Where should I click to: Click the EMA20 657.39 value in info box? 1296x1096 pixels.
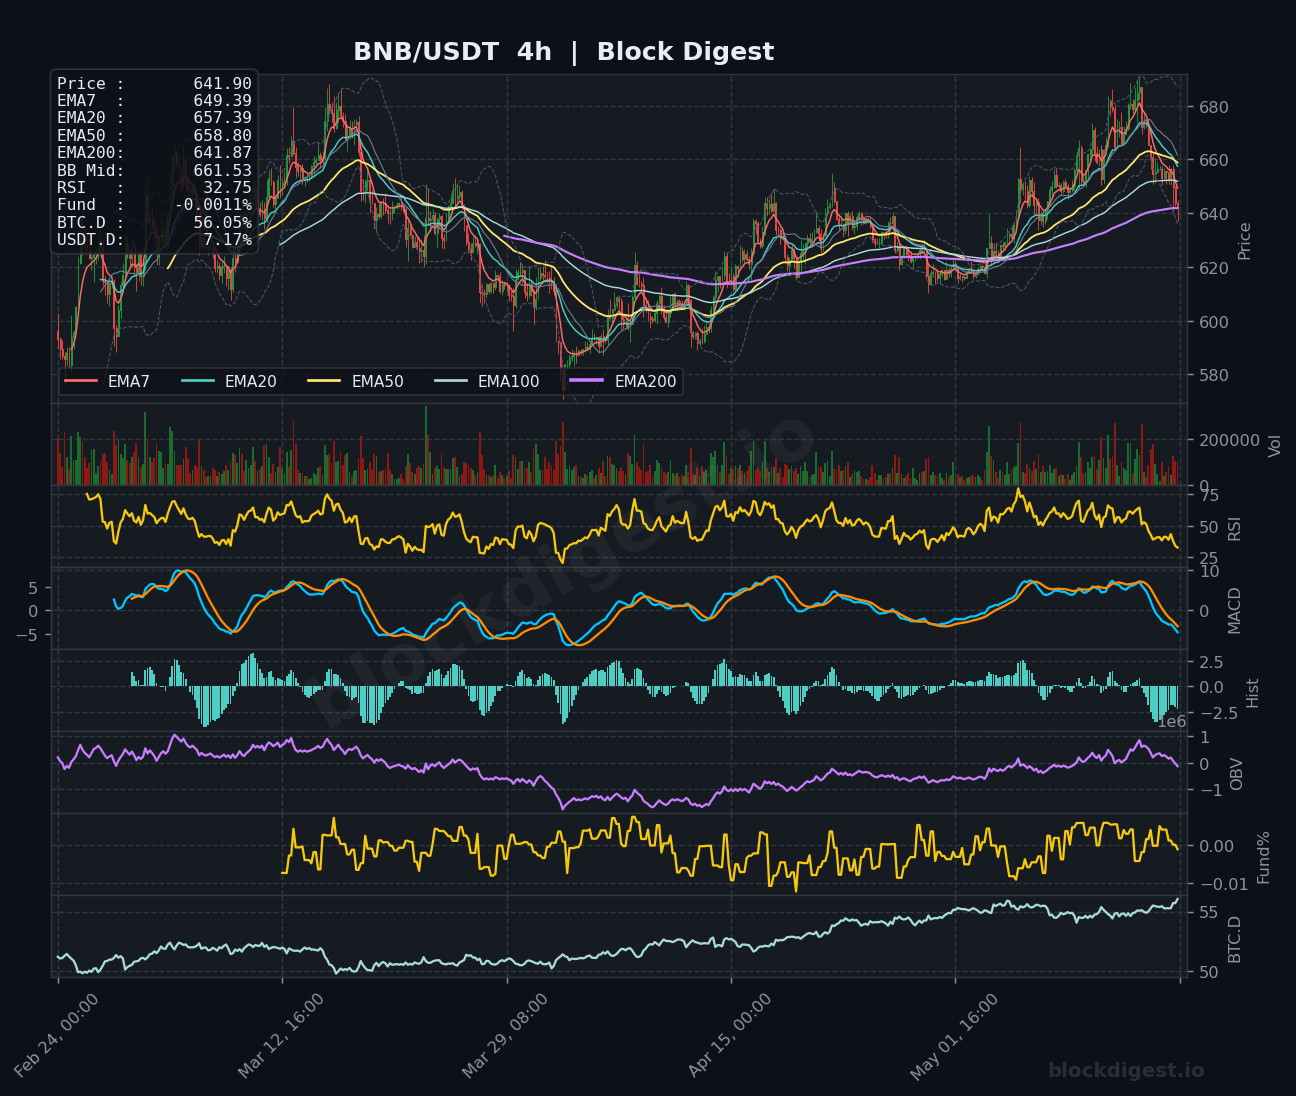coord(222,118)
